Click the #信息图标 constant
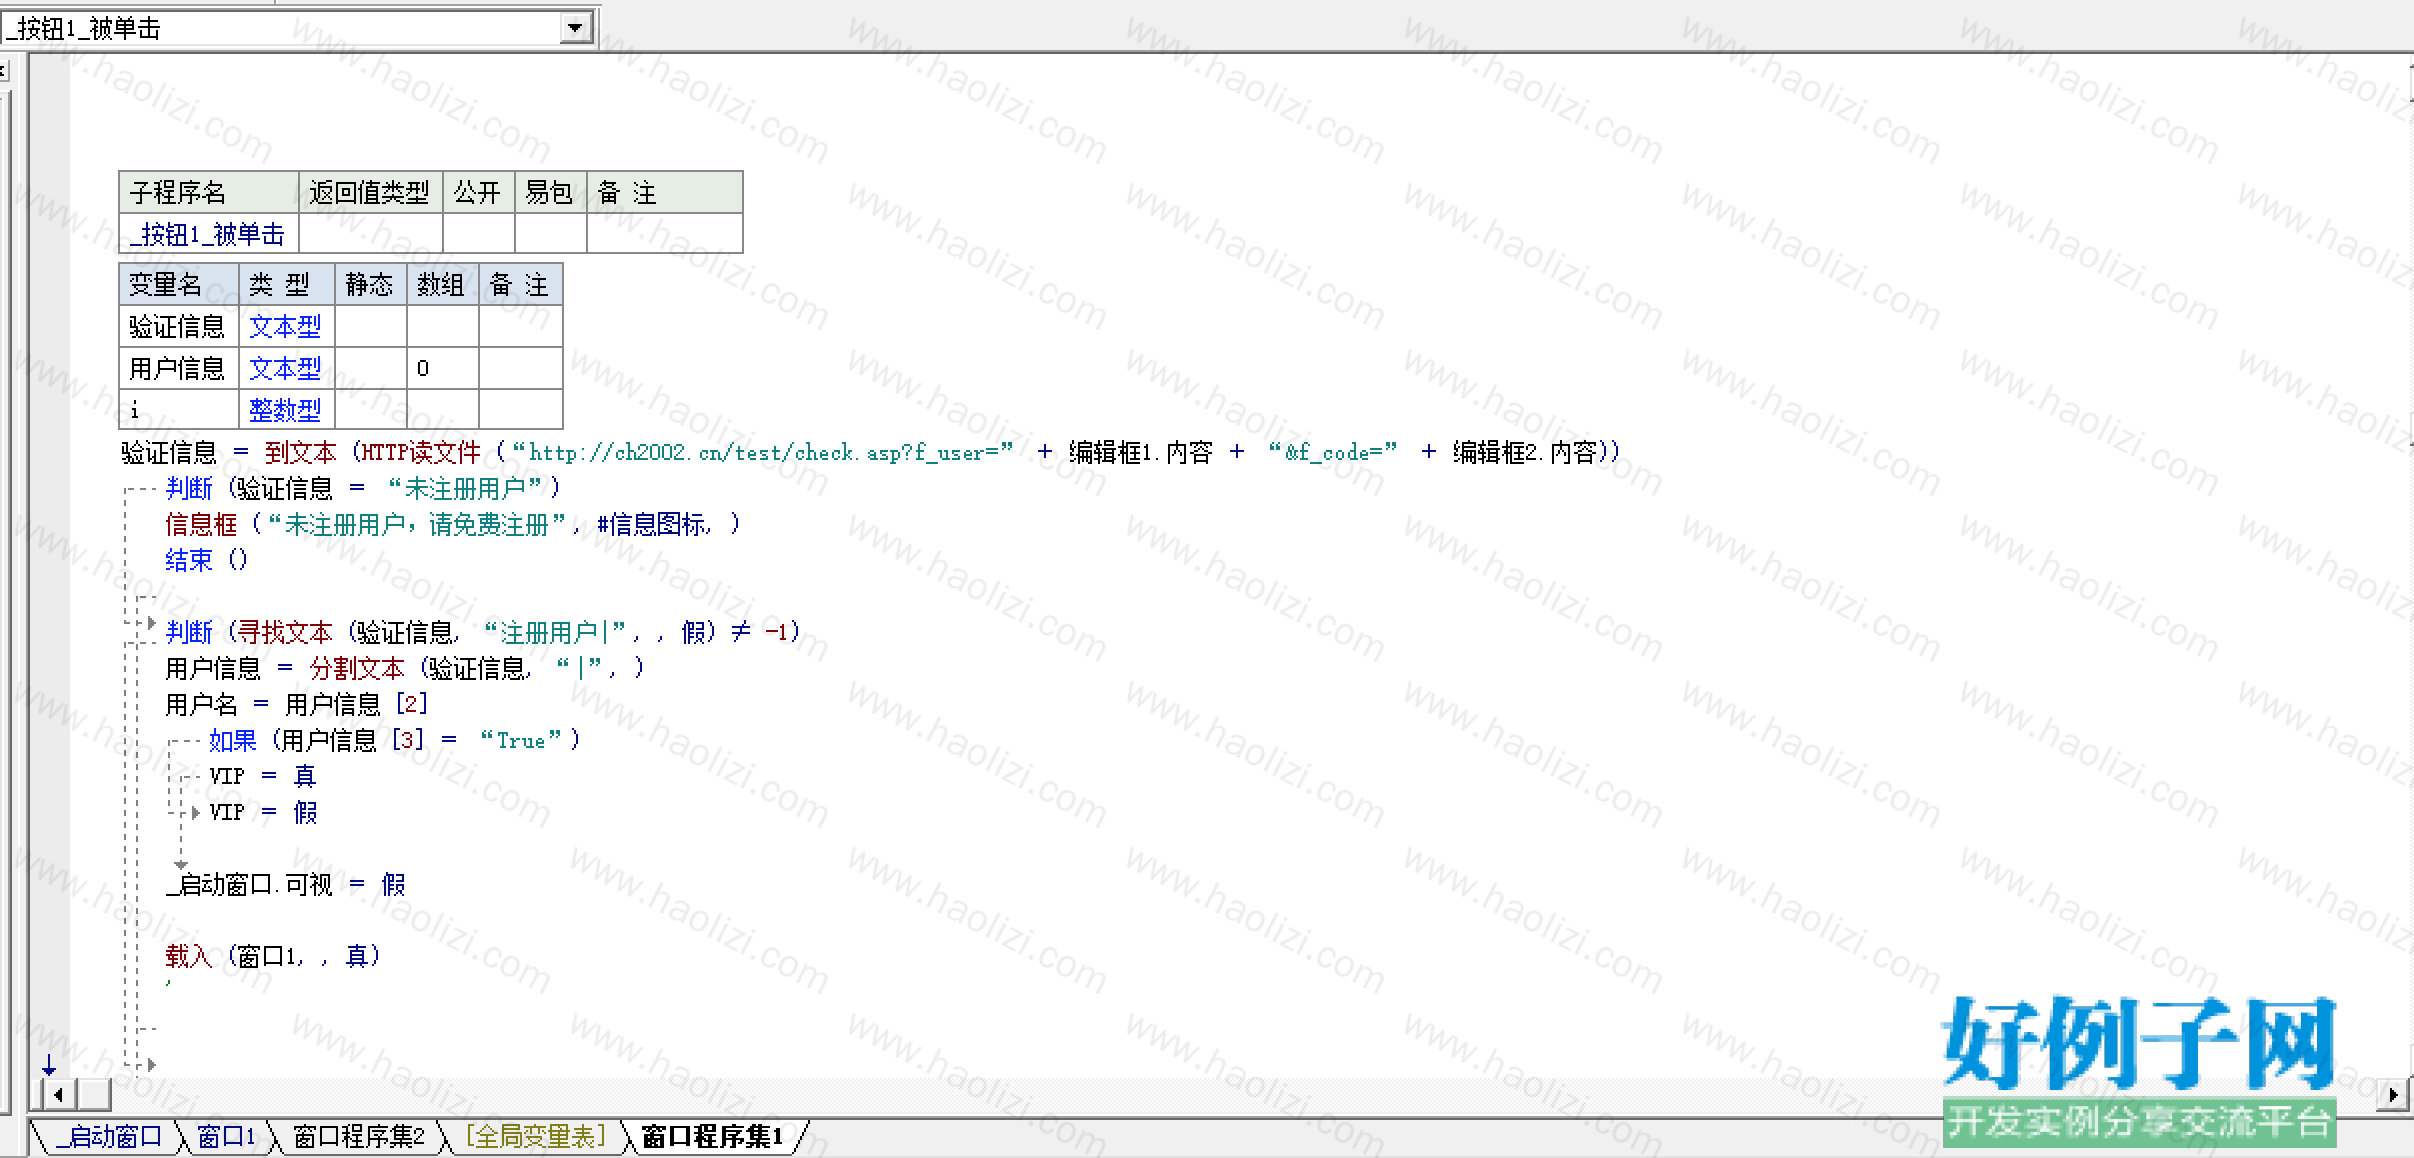The height and width of the screenshot is (1158, 2414). tap(652, 525)
